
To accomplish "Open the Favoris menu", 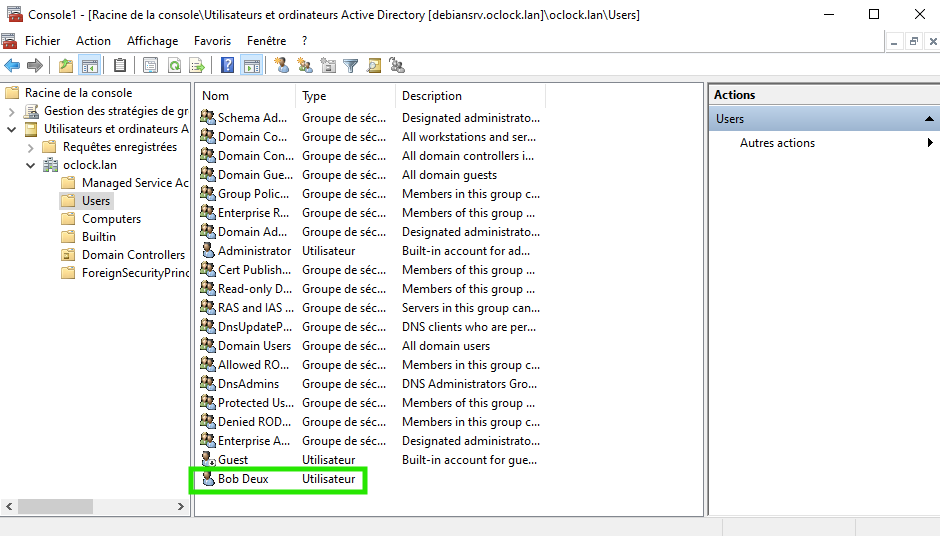I will click(x=212, y=41).
